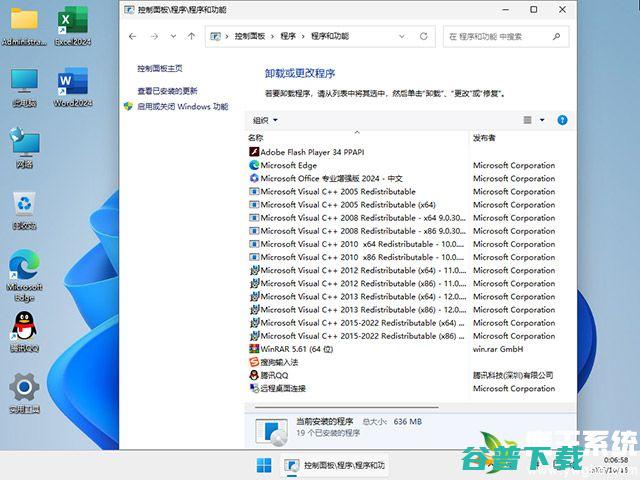Click 程序 breadcrumb segment
Screen dimensions: 640x480
(x=288, y=36)
